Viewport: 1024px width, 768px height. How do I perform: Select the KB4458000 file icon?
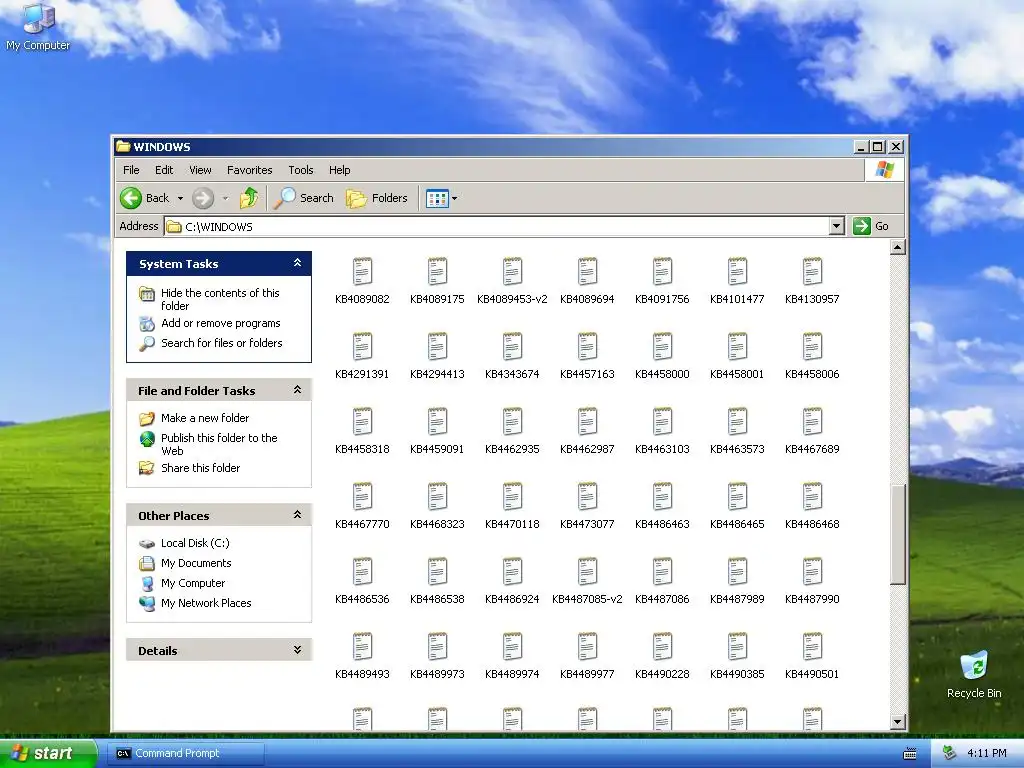tap(662, 346)
